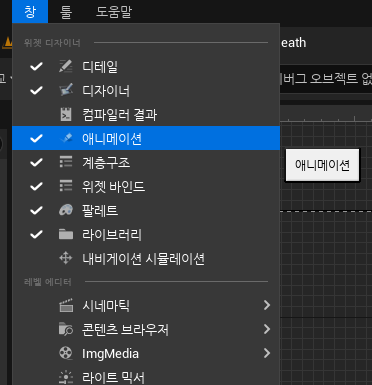Uncheck the 팔레트 panel checkmark
The image size is (372, 385).
click(36, 210)
